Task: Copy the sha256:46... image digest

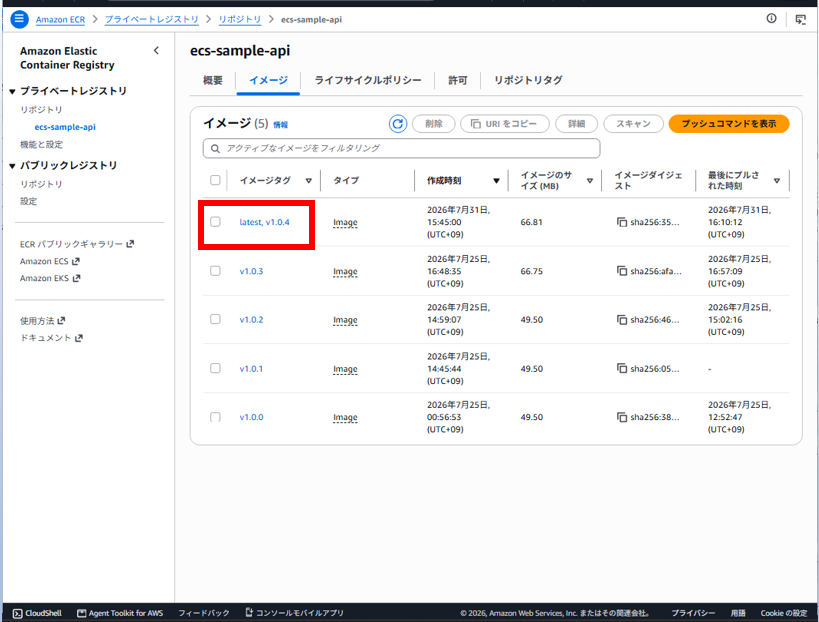Action: click(622, 320)
